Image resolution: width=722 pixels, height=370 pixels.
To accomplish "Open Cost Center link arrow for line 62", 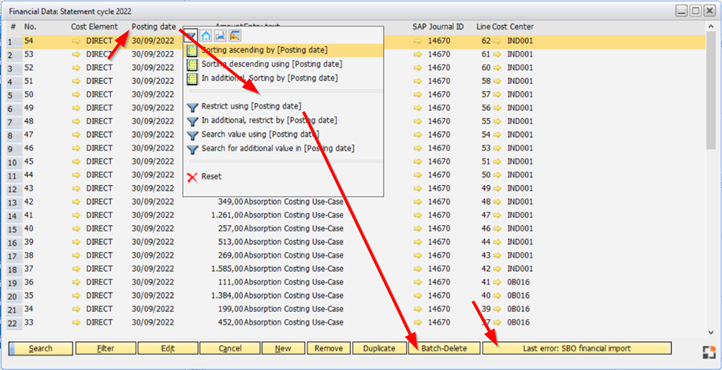I will 497,41.
